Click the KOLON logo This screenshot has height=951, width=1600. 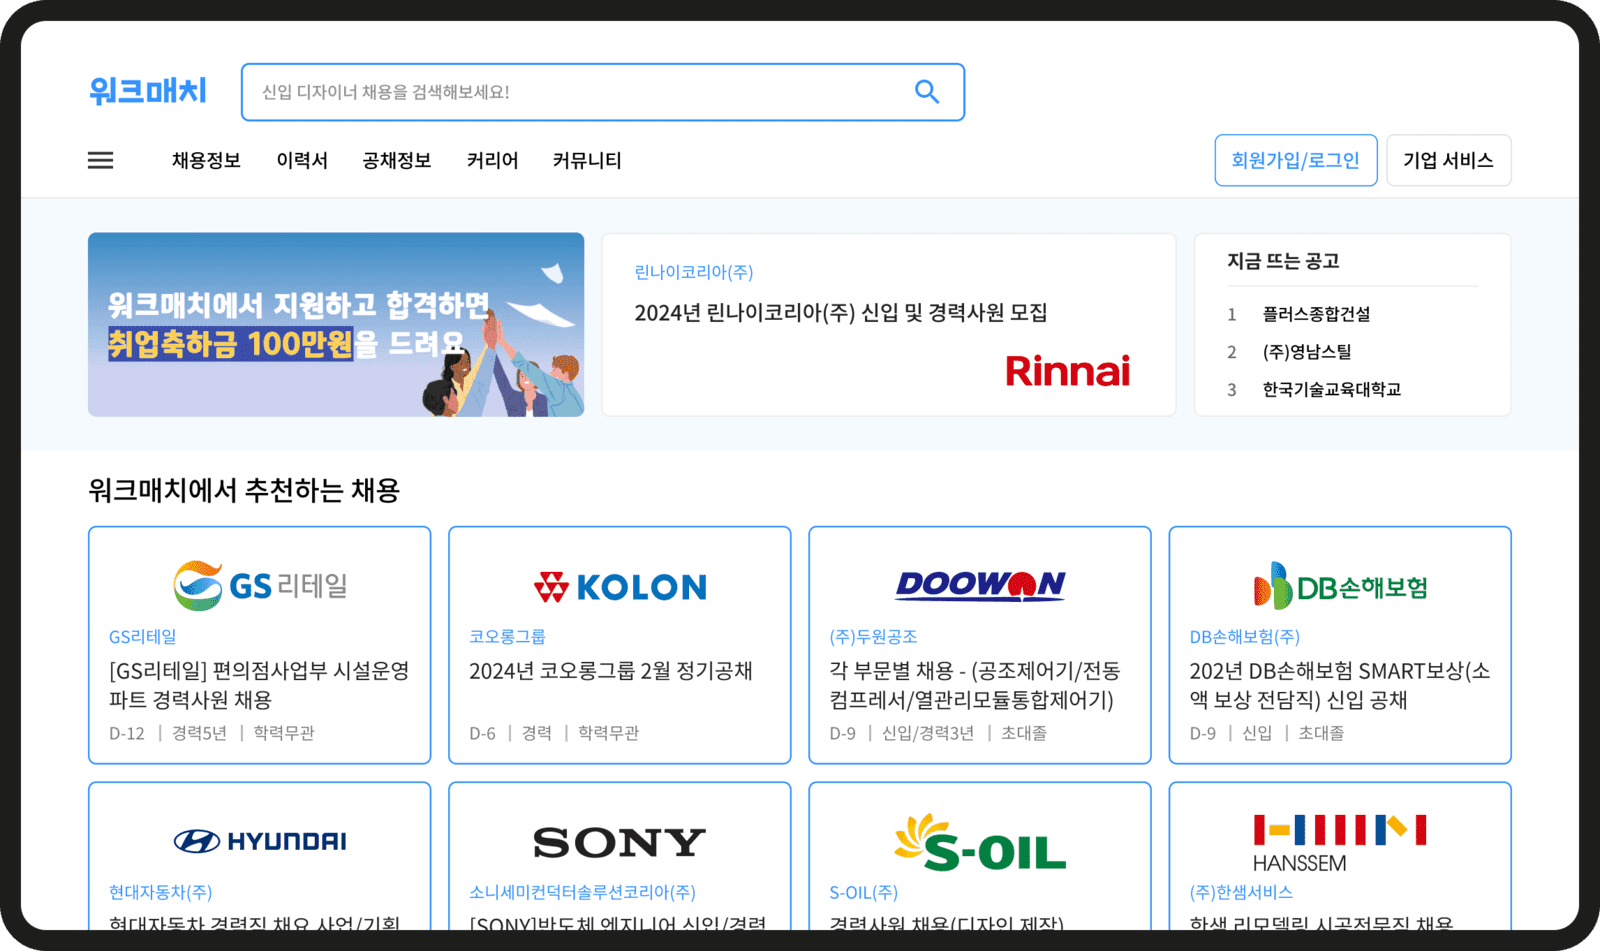620,587
